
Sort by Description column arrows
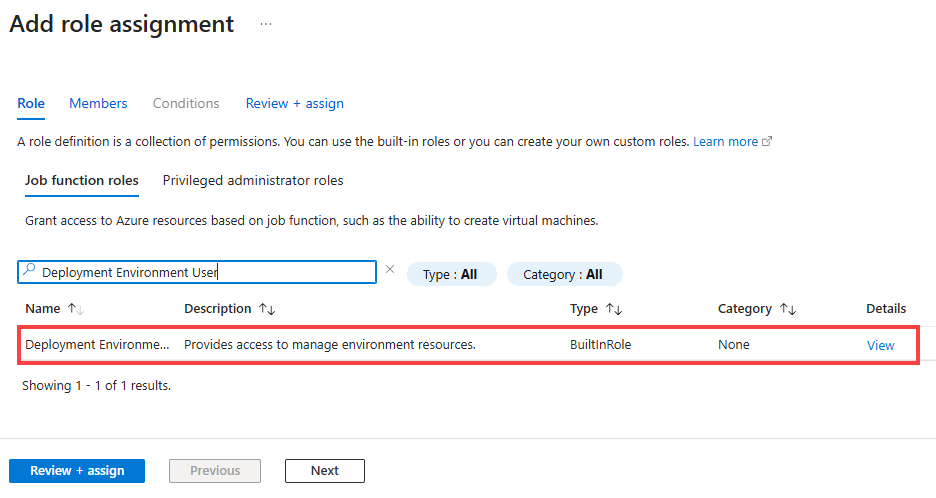click(267, 309)
